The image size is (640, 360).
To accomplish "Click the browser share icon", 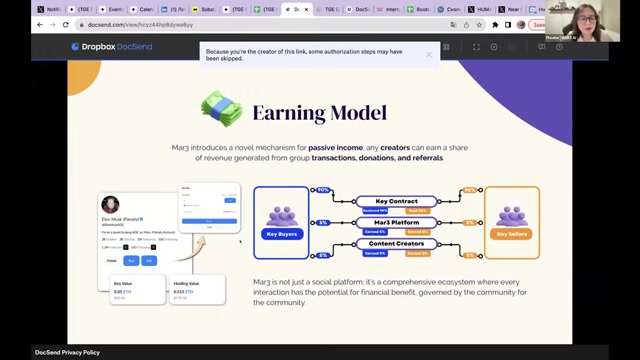I will click(466, 25).
